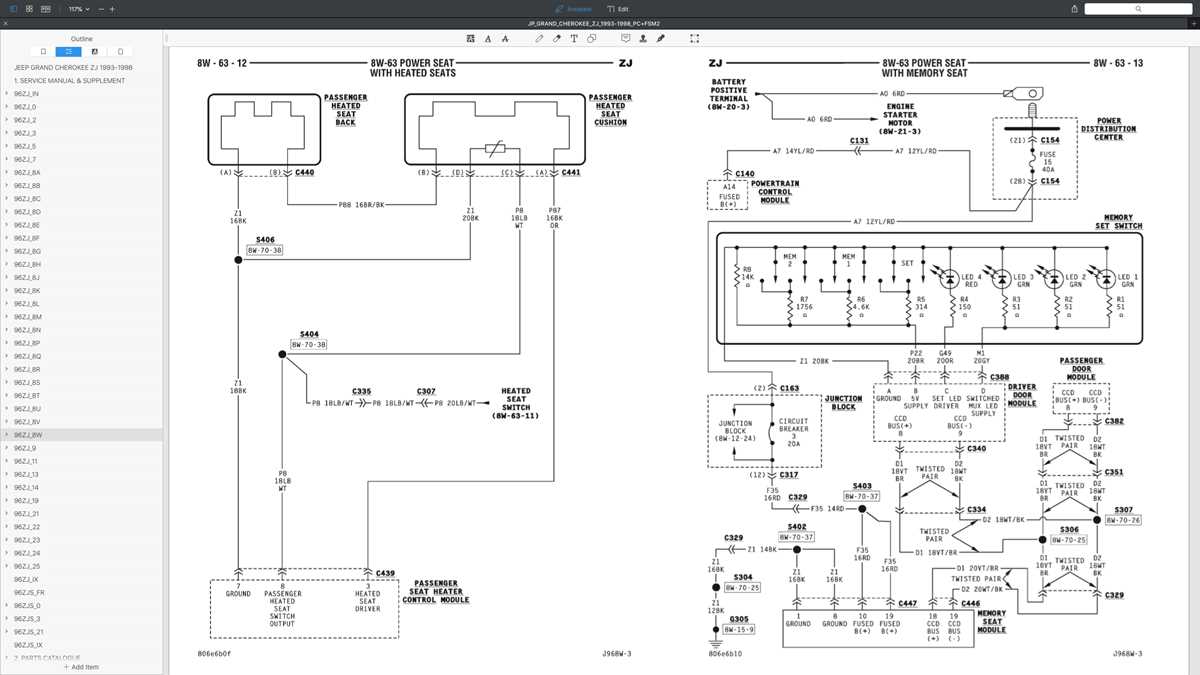Select the content selection marquee tool
The width and height of the screenshot is (1200, 675).
[x=695, y=38]
